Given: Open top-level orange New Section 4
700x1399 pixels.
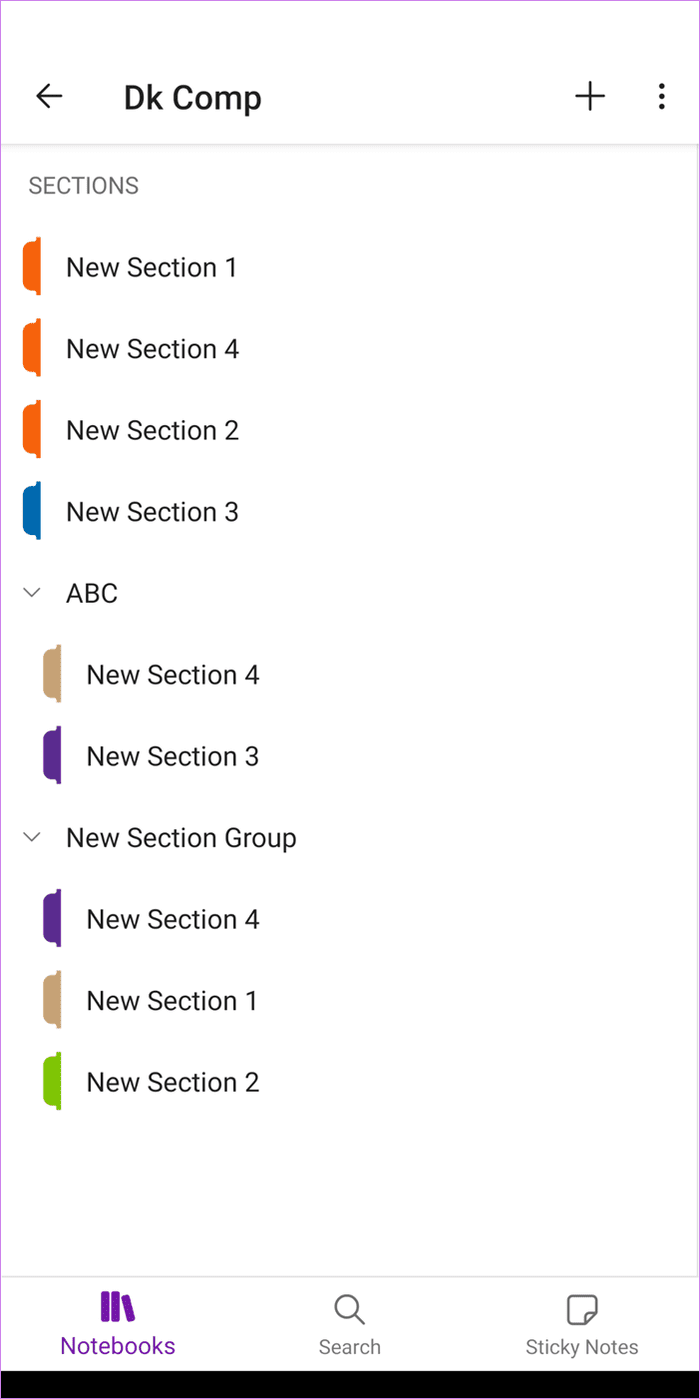Looking at the screenshot, I should pyautogui.click(x=350, y=349).
